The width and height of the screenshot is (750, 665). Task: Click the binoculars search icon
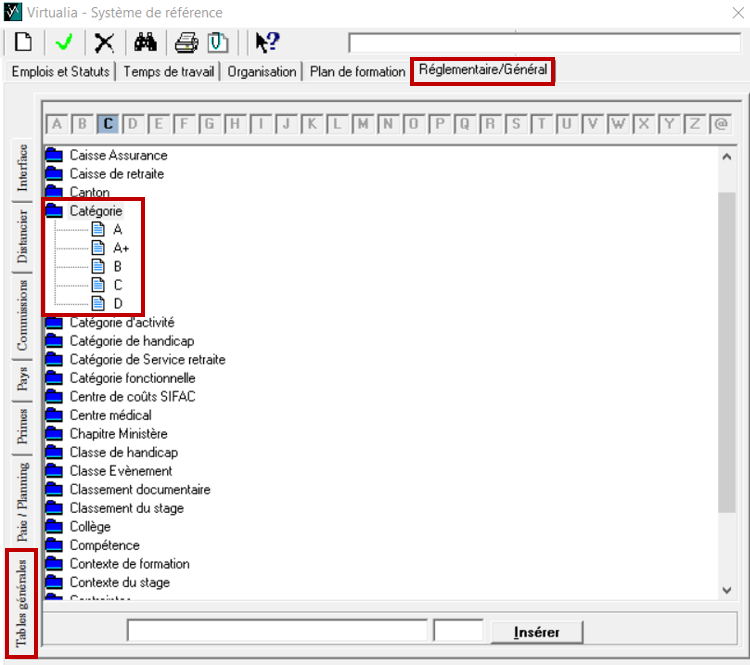pos(146,42)
